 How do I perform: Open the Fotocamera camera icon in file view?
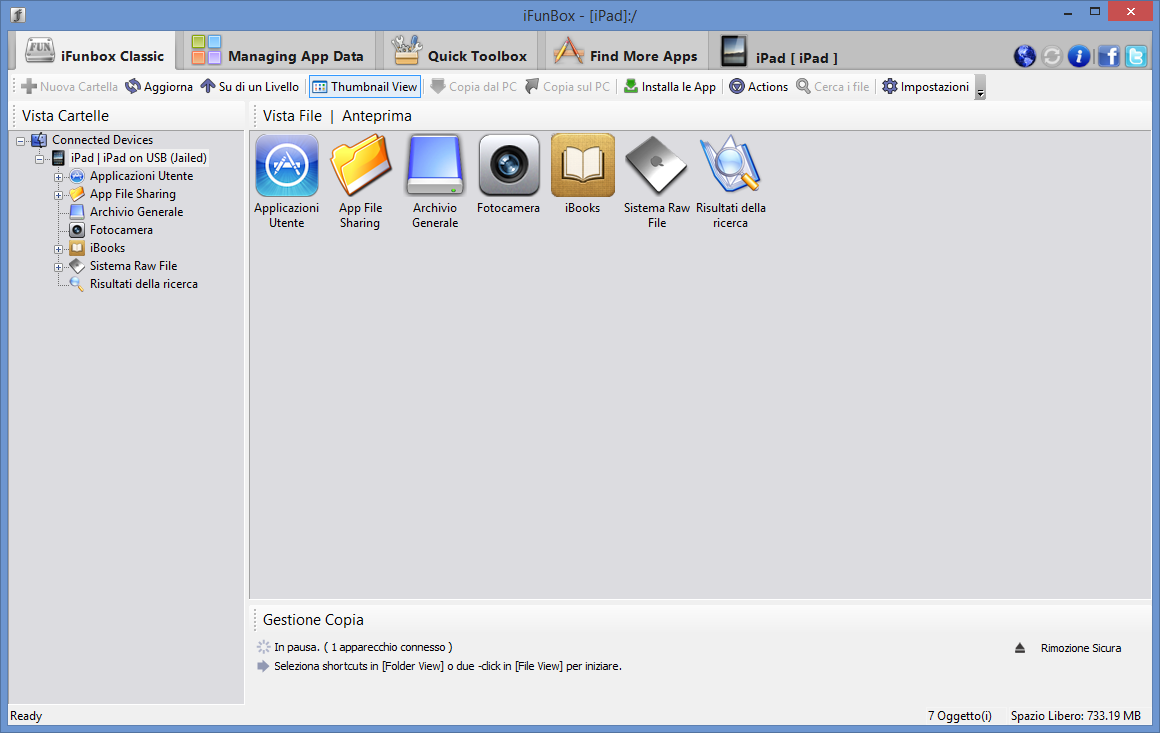click(508, 166)
